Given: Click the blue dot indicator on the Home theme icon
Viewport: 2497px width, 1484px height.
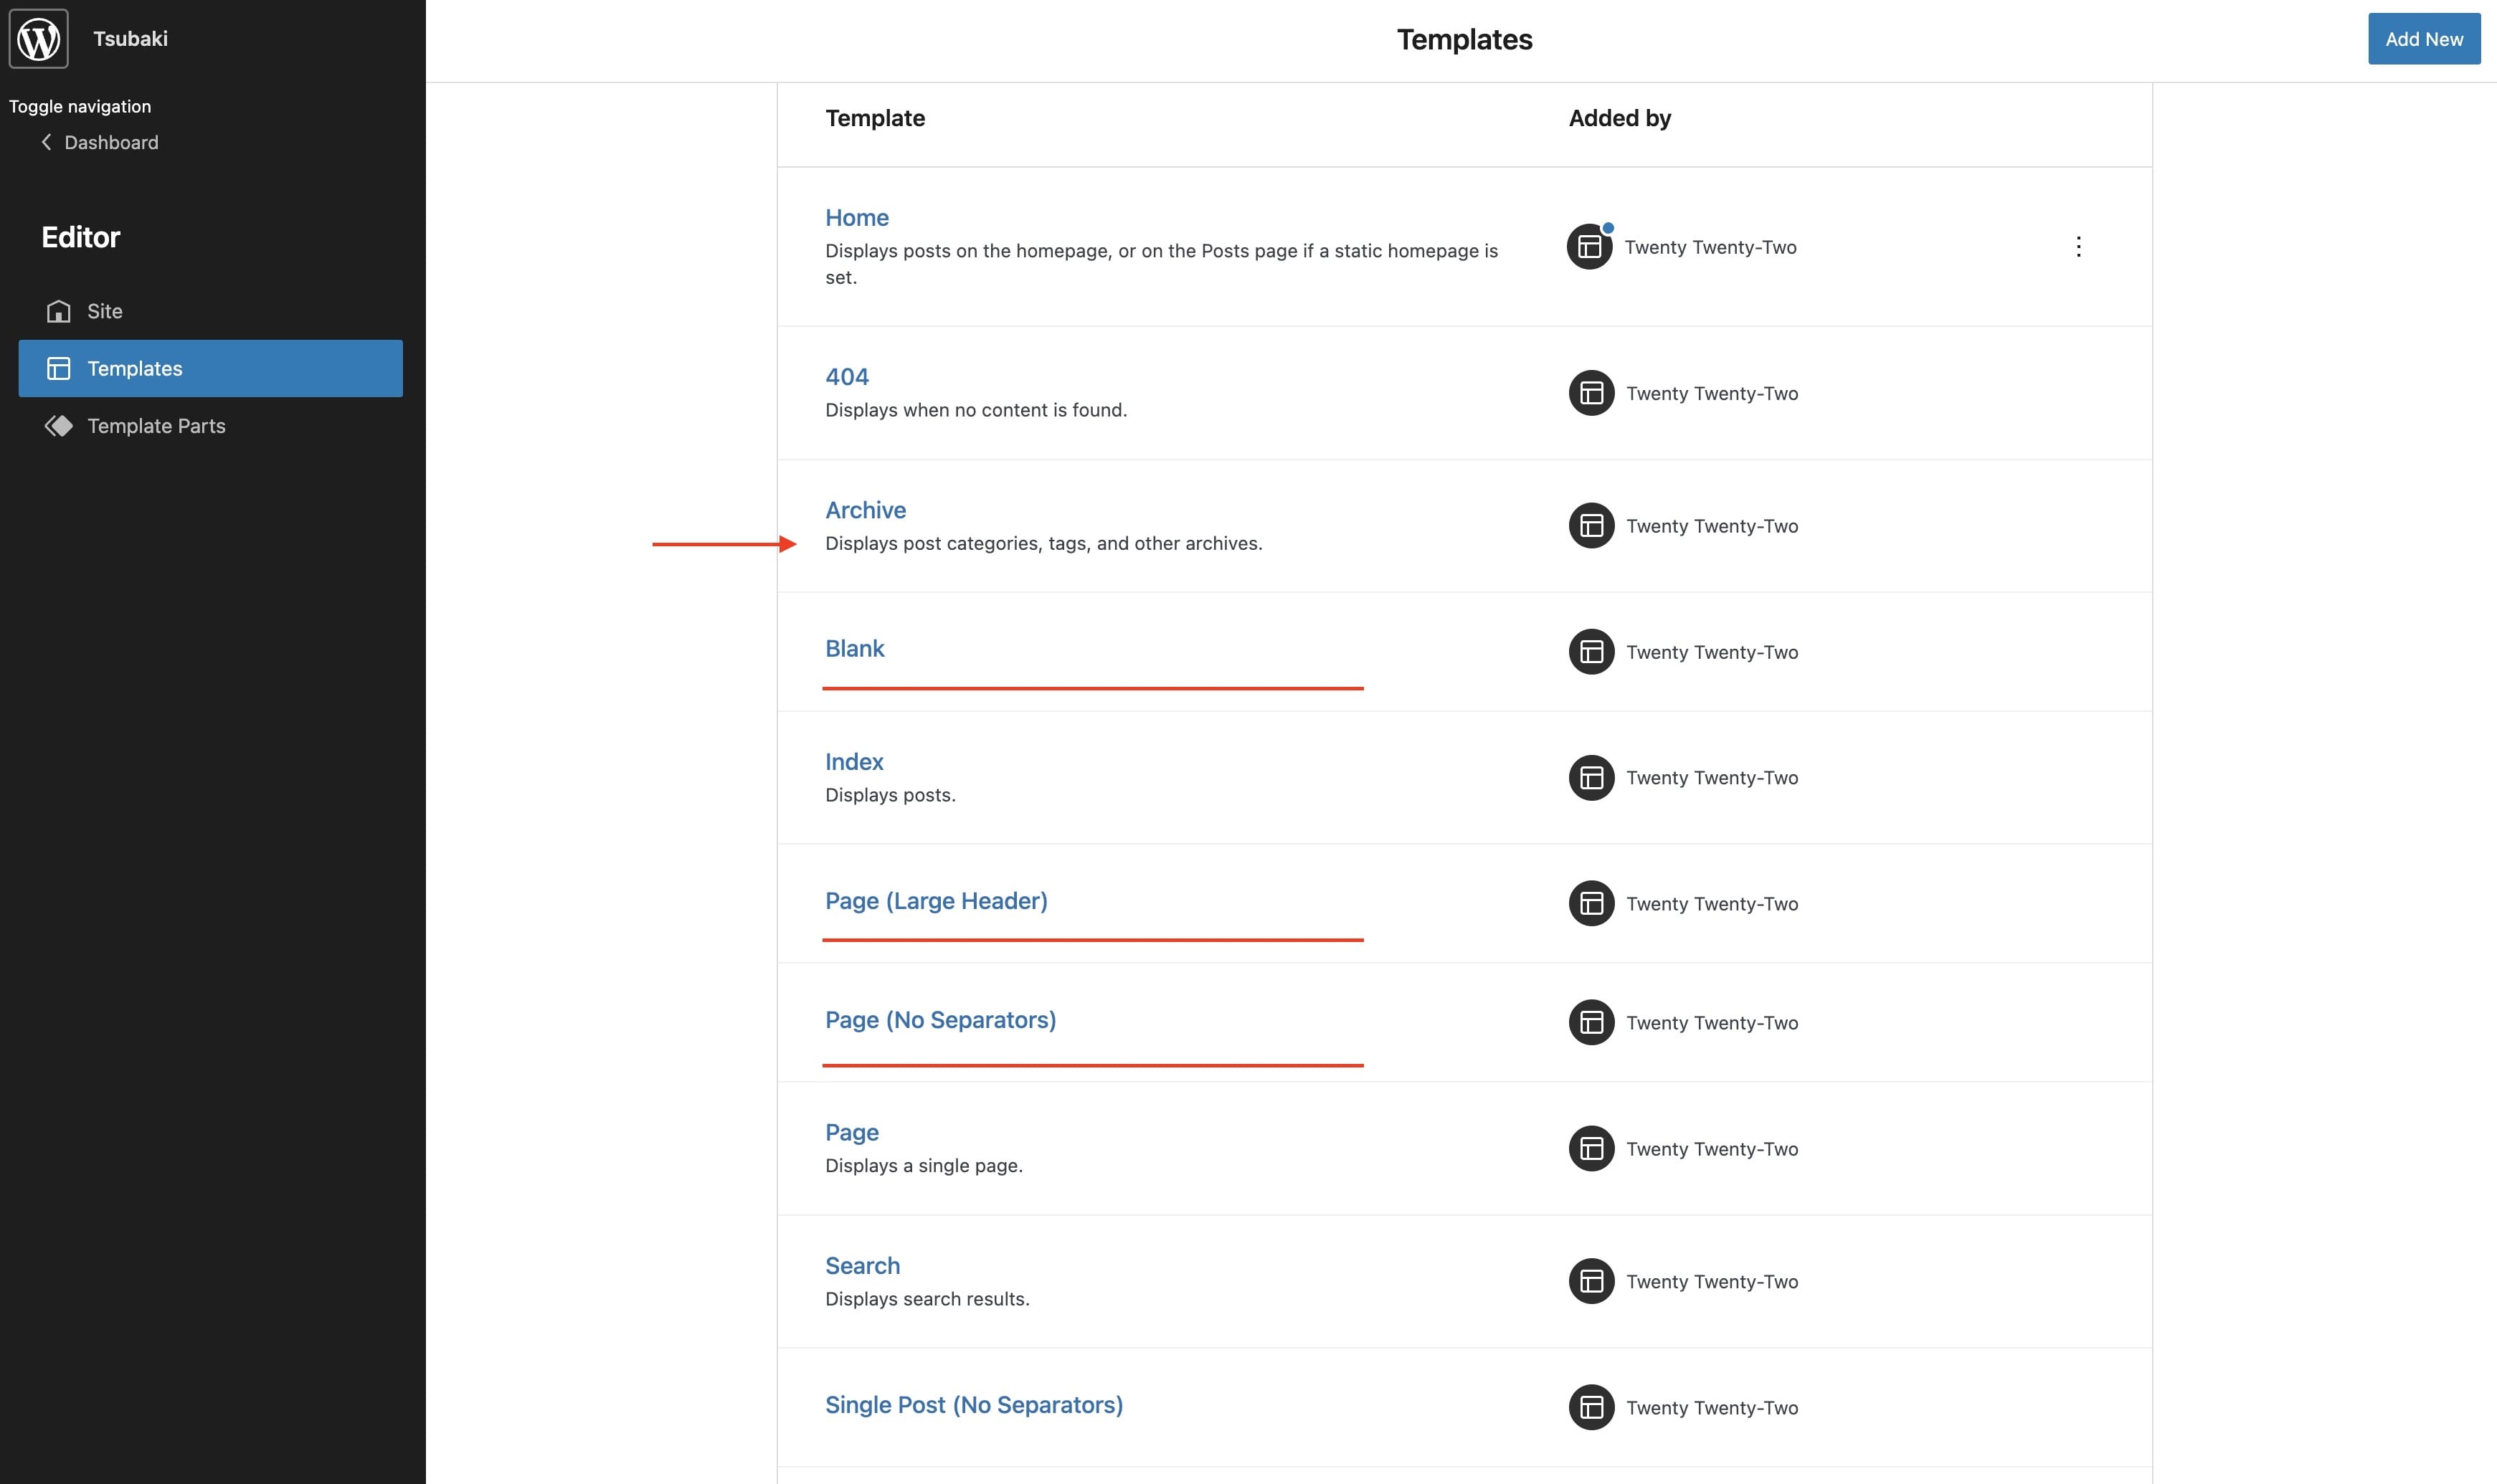Looking at the screenshot, I should tap(1608, 227).
